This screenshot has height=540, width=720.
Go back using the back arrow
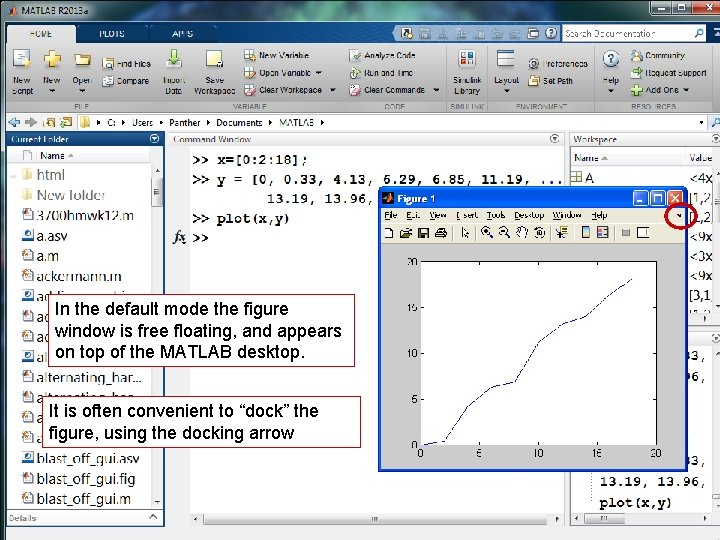[x=14, y=122]
